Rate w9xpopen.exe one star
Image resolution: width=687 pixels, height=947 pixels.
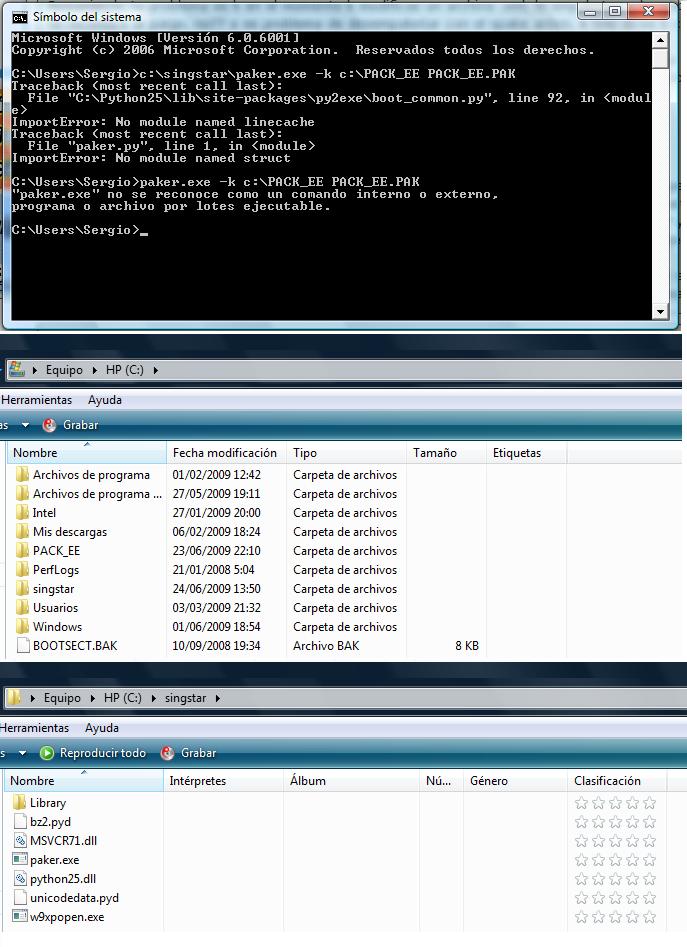point(581,917)
